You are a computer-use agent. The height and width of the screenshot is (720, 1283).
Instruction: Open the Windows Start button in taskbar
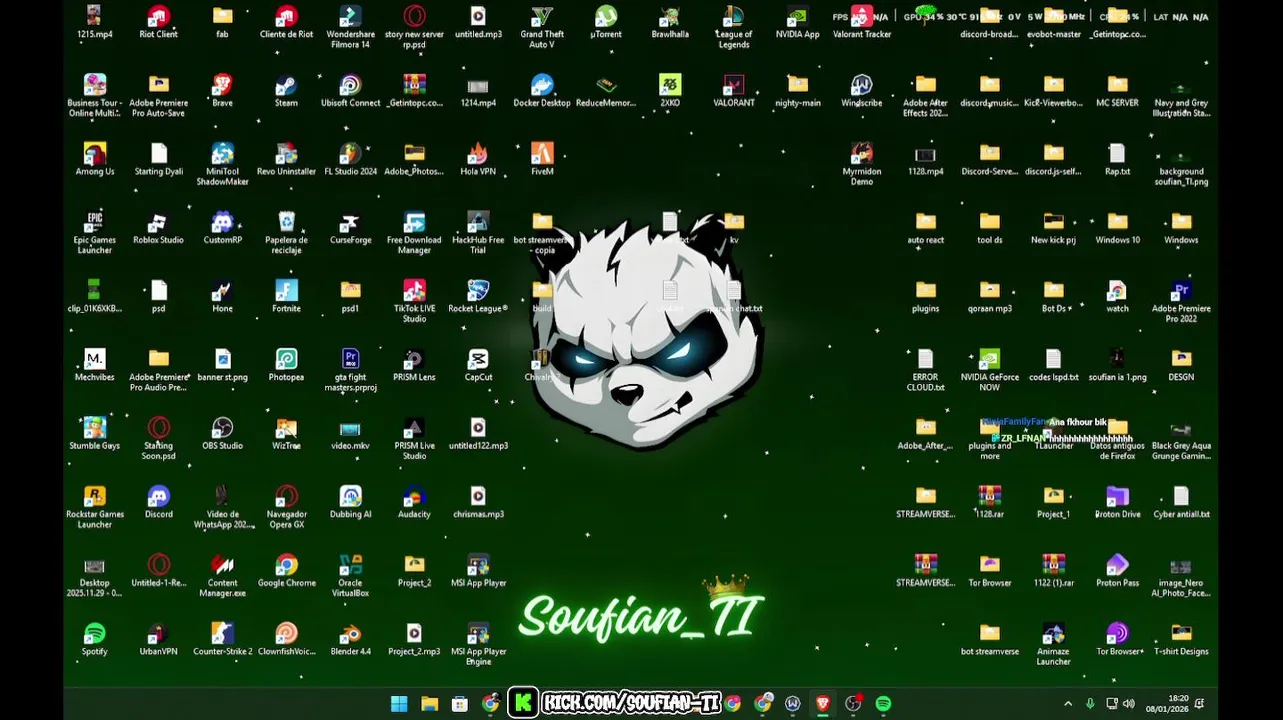399,704
